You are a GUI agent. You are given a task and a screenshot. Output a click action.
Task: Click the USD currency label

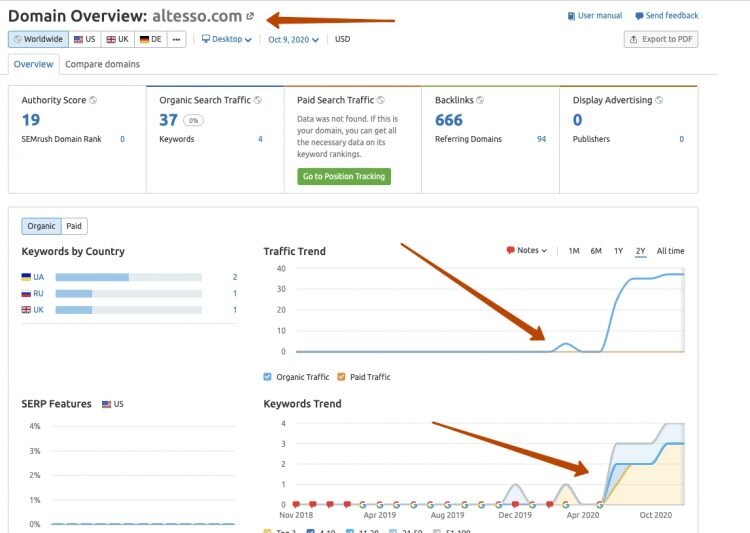342,39
